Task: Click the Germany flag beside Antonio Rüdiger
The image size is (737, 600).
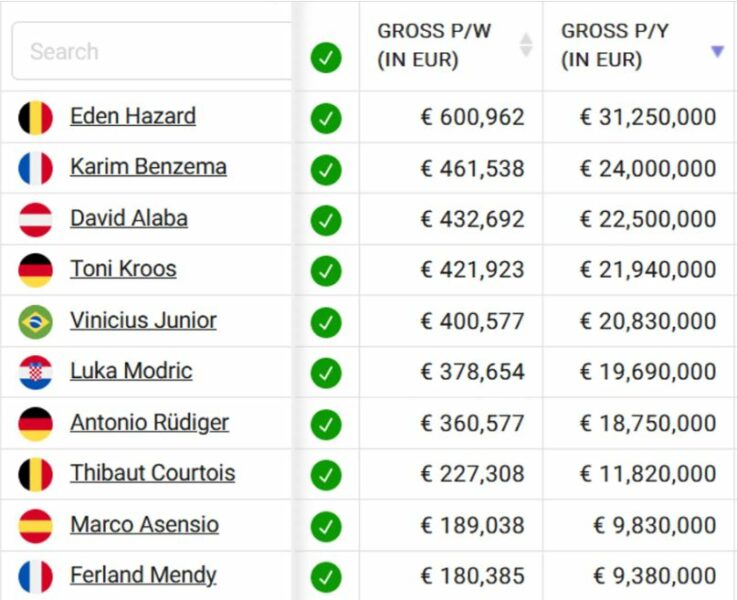Action: (35, 424)
